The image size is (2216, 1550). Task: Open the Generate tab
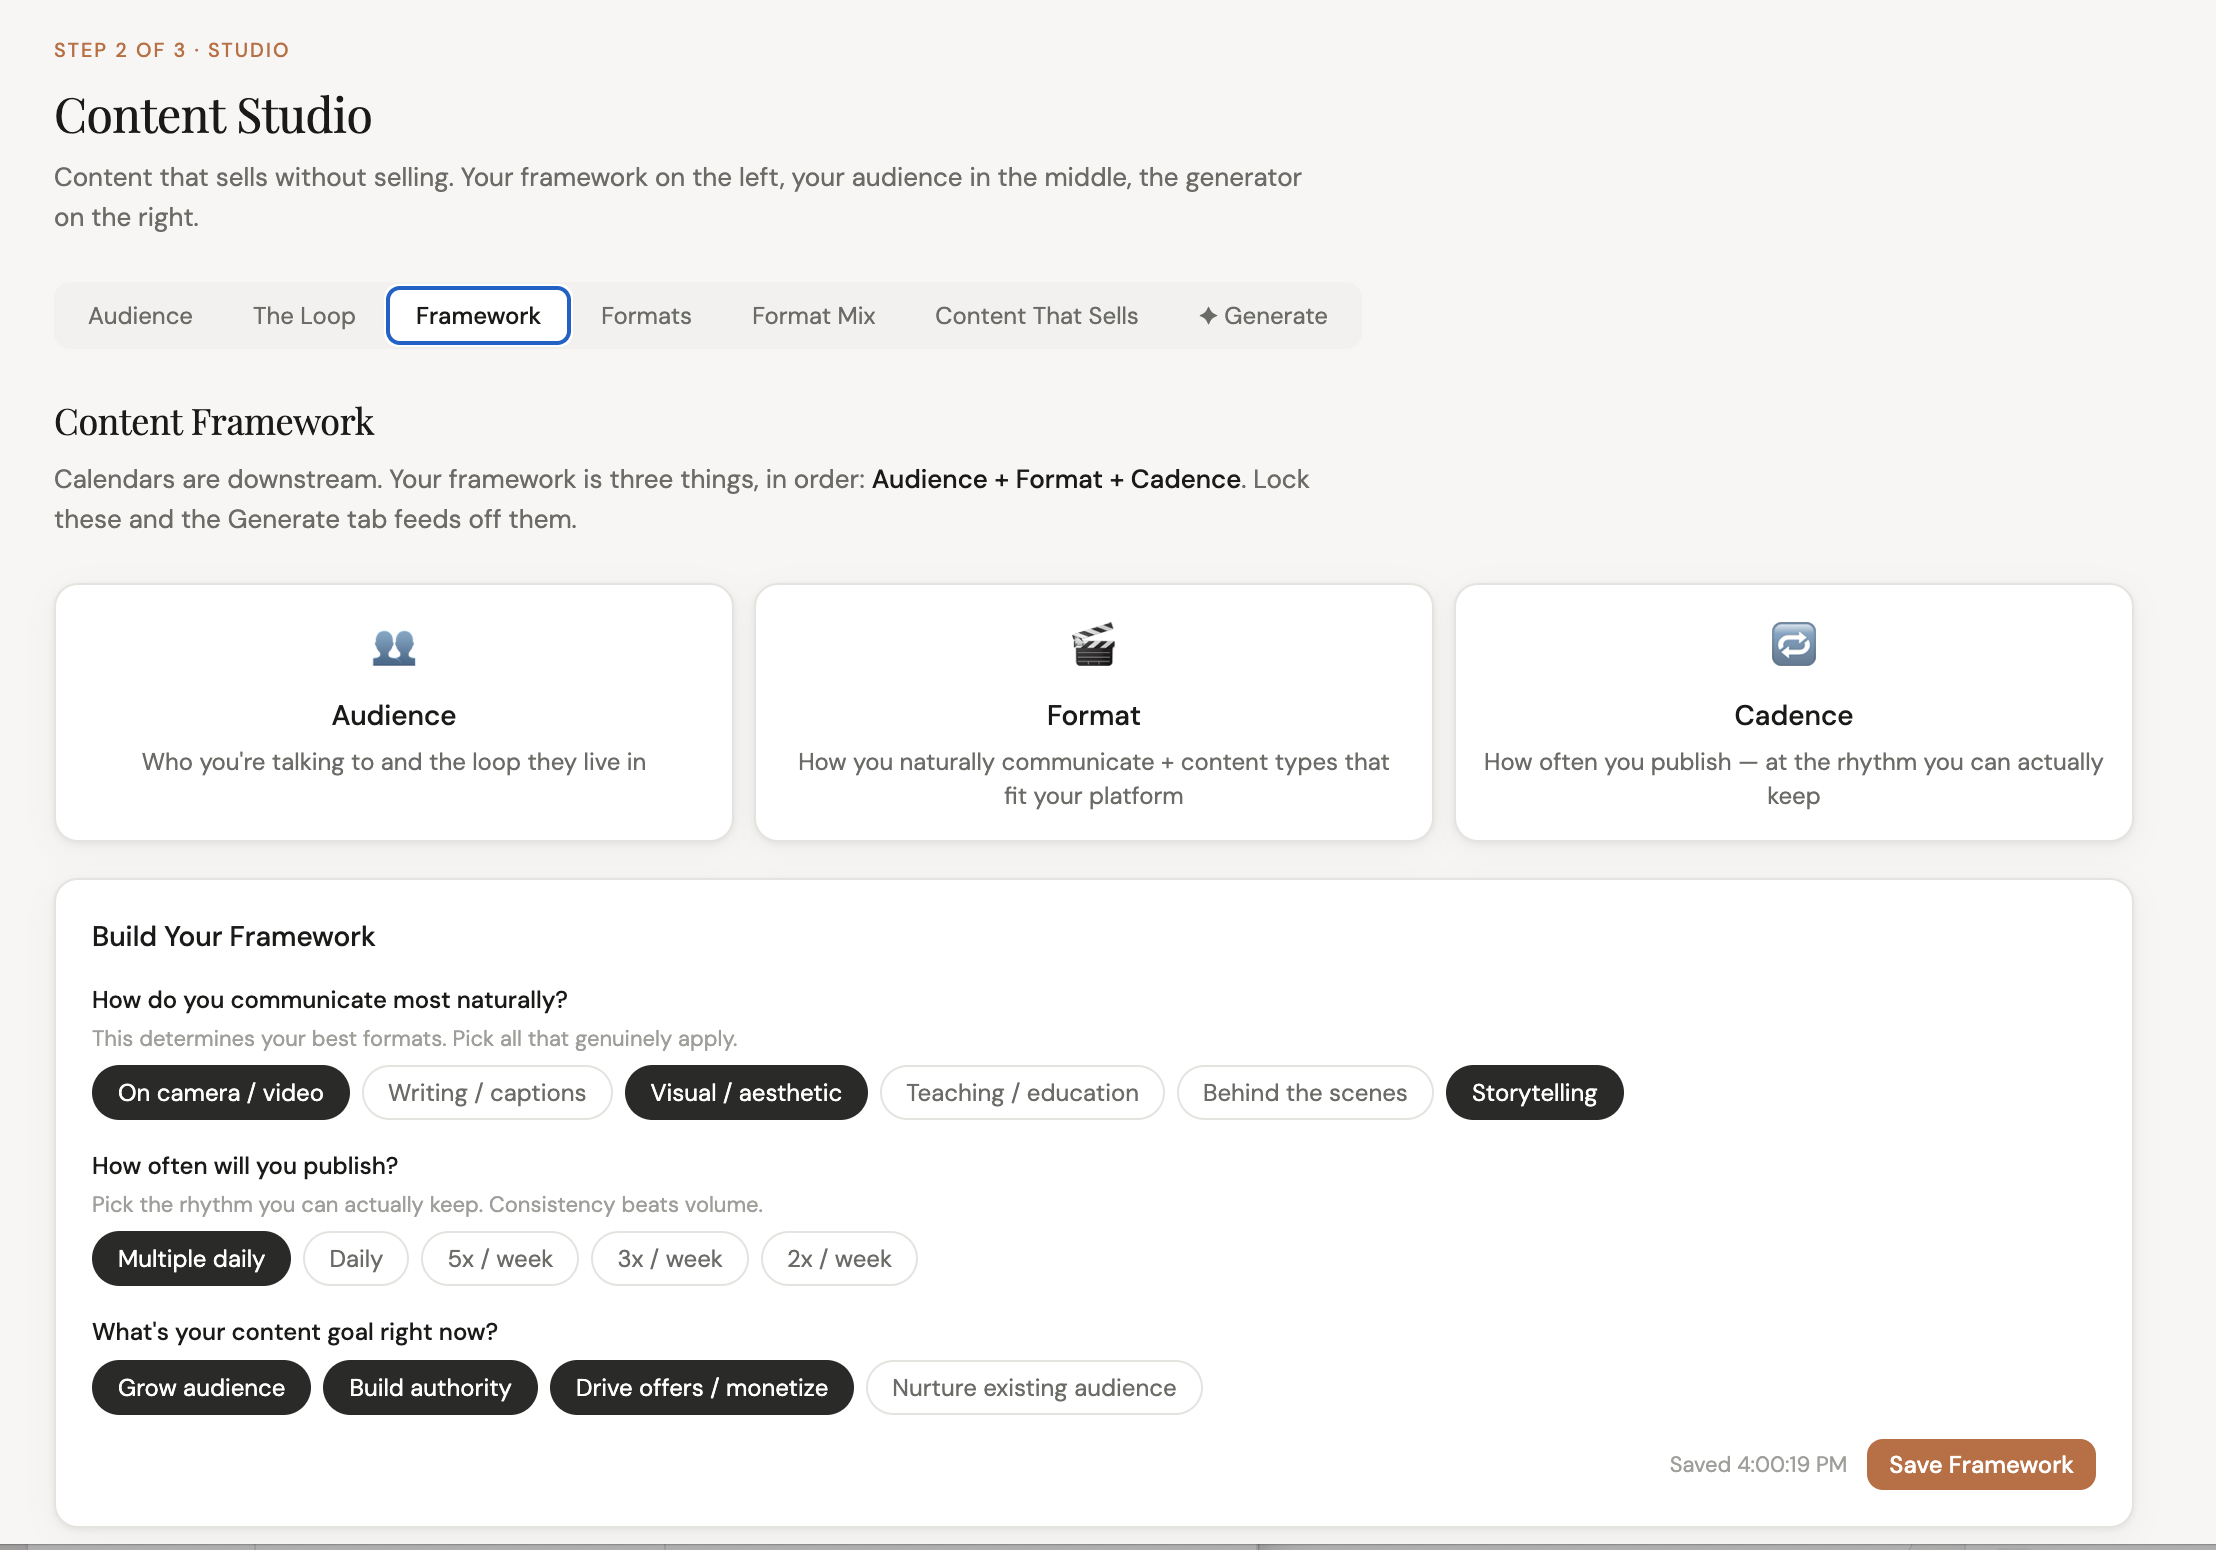pyautogui.click(x=1263, y=316)
